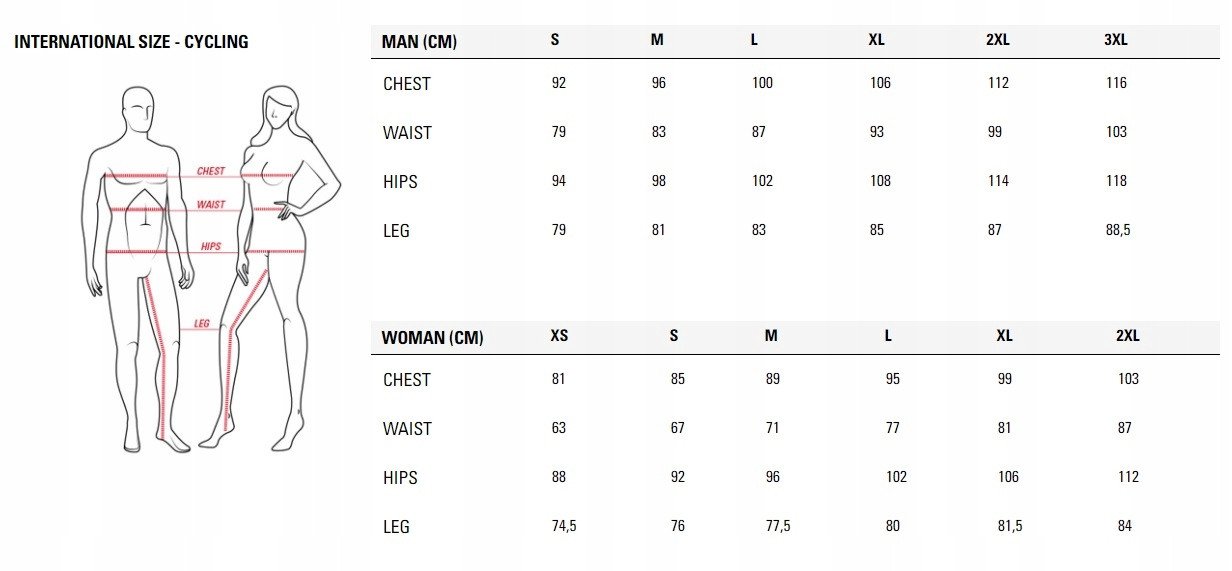The height and width of the screenshot is (571, 1232).
Task: Click the women's waist value 63
Action: click(x=558, y=428)
